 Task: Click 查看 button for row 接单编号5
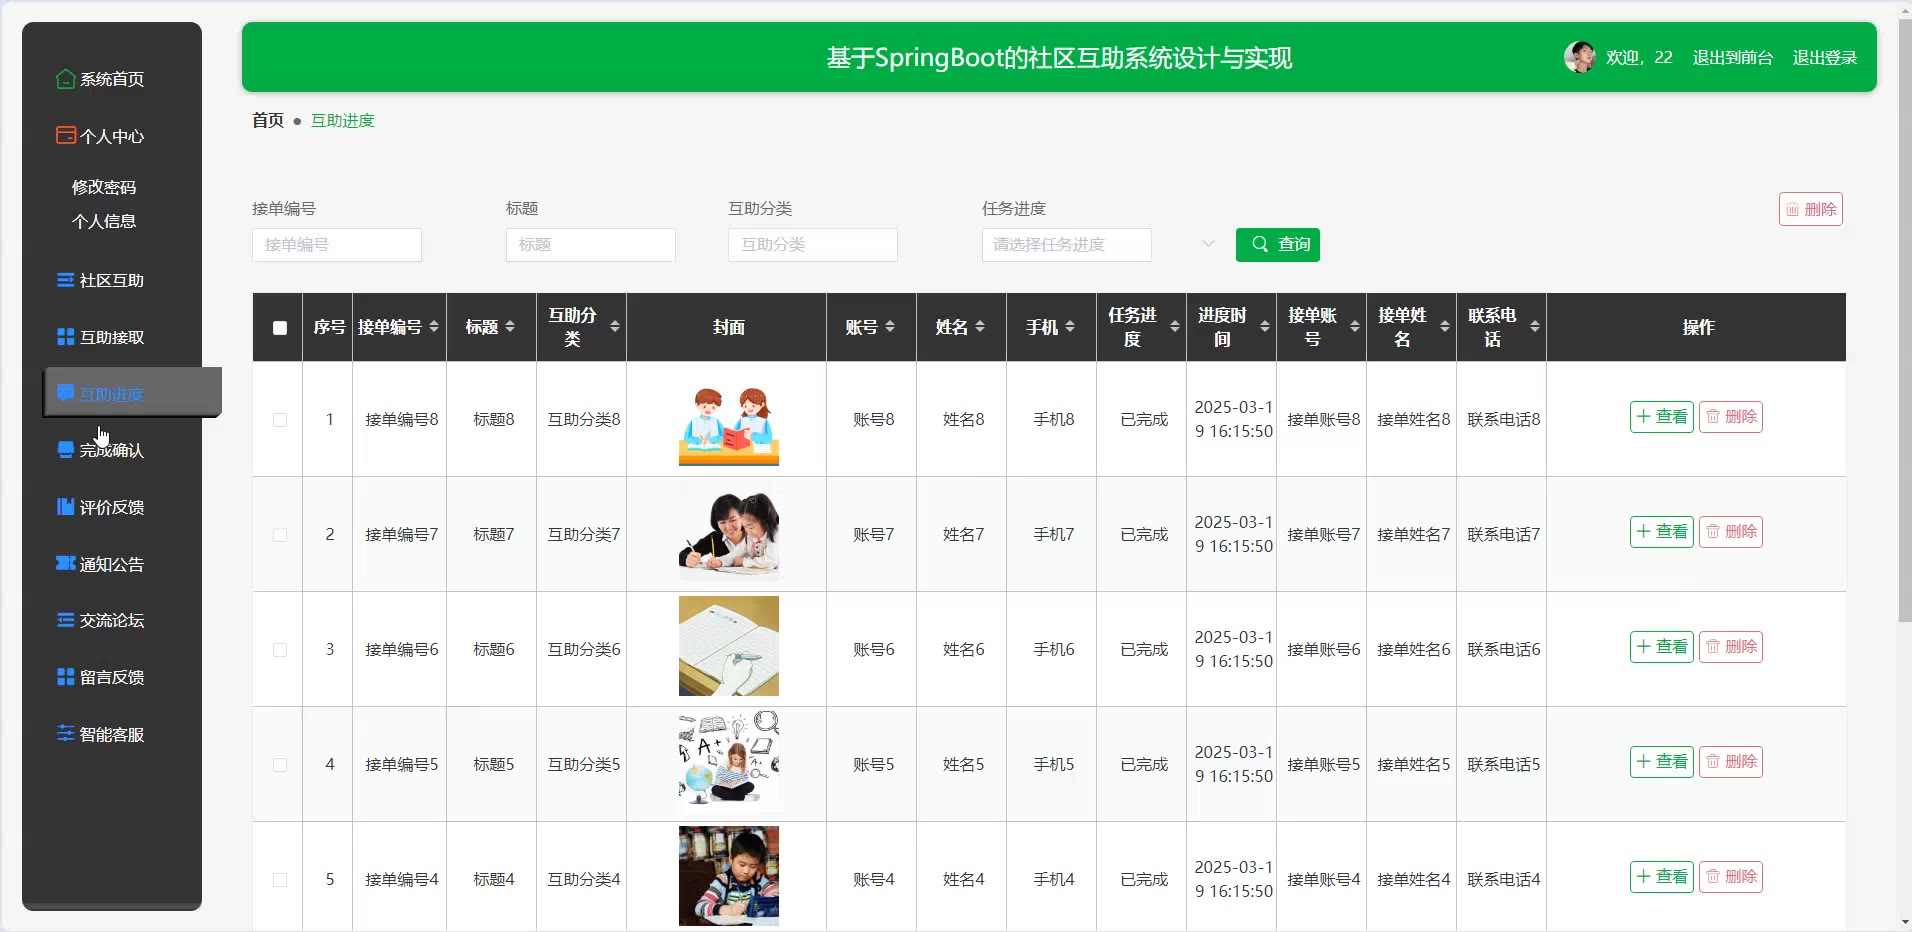click(x=1662, y=762)
